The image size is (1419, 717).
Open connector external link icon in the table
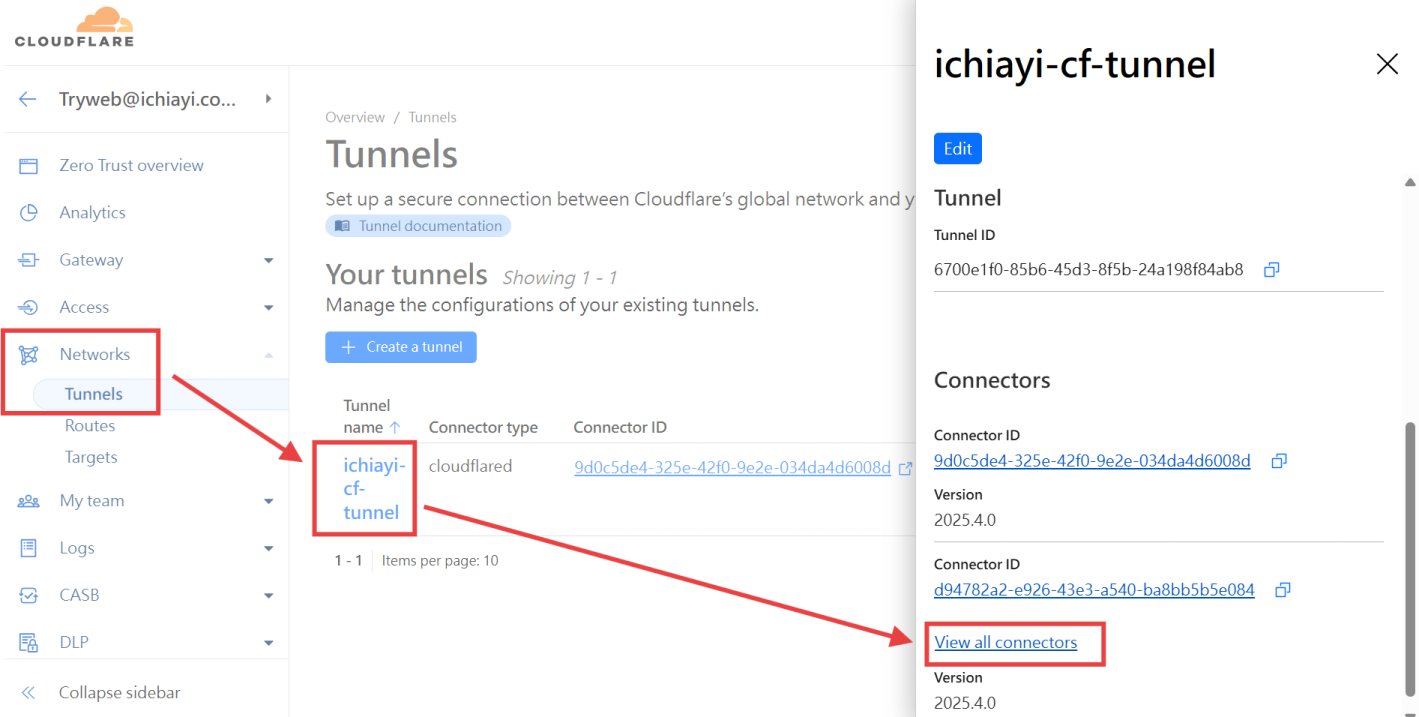(x=905, y=468)
